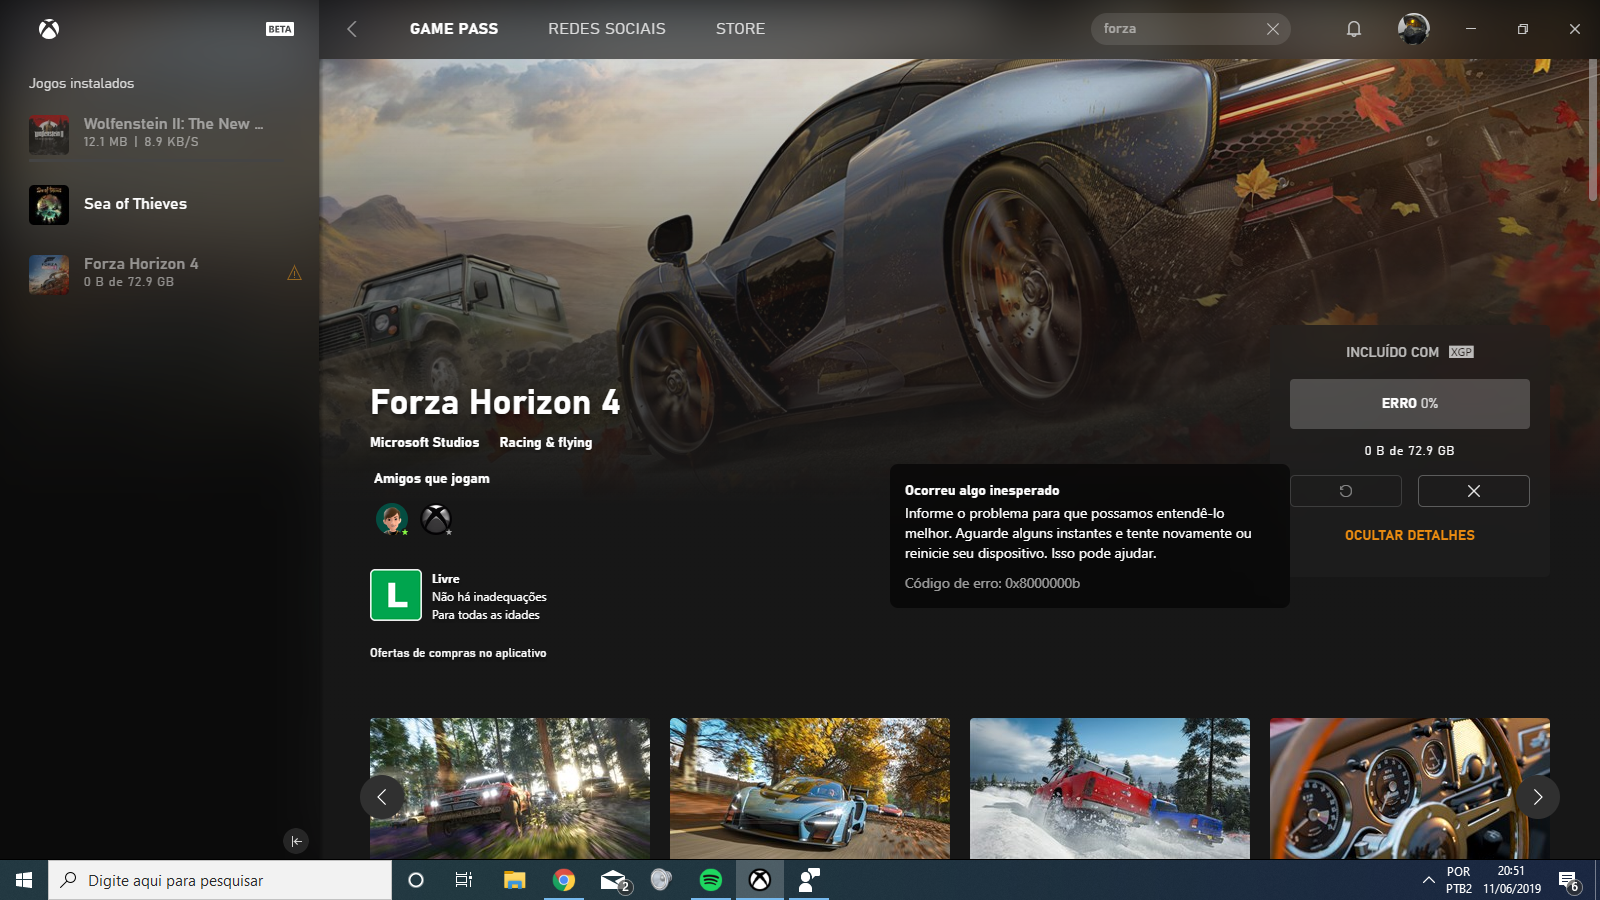Viewport: 1600px width, 900px height.
Task: Click the BETA badge in the sidebar
Action: (280, 29)
